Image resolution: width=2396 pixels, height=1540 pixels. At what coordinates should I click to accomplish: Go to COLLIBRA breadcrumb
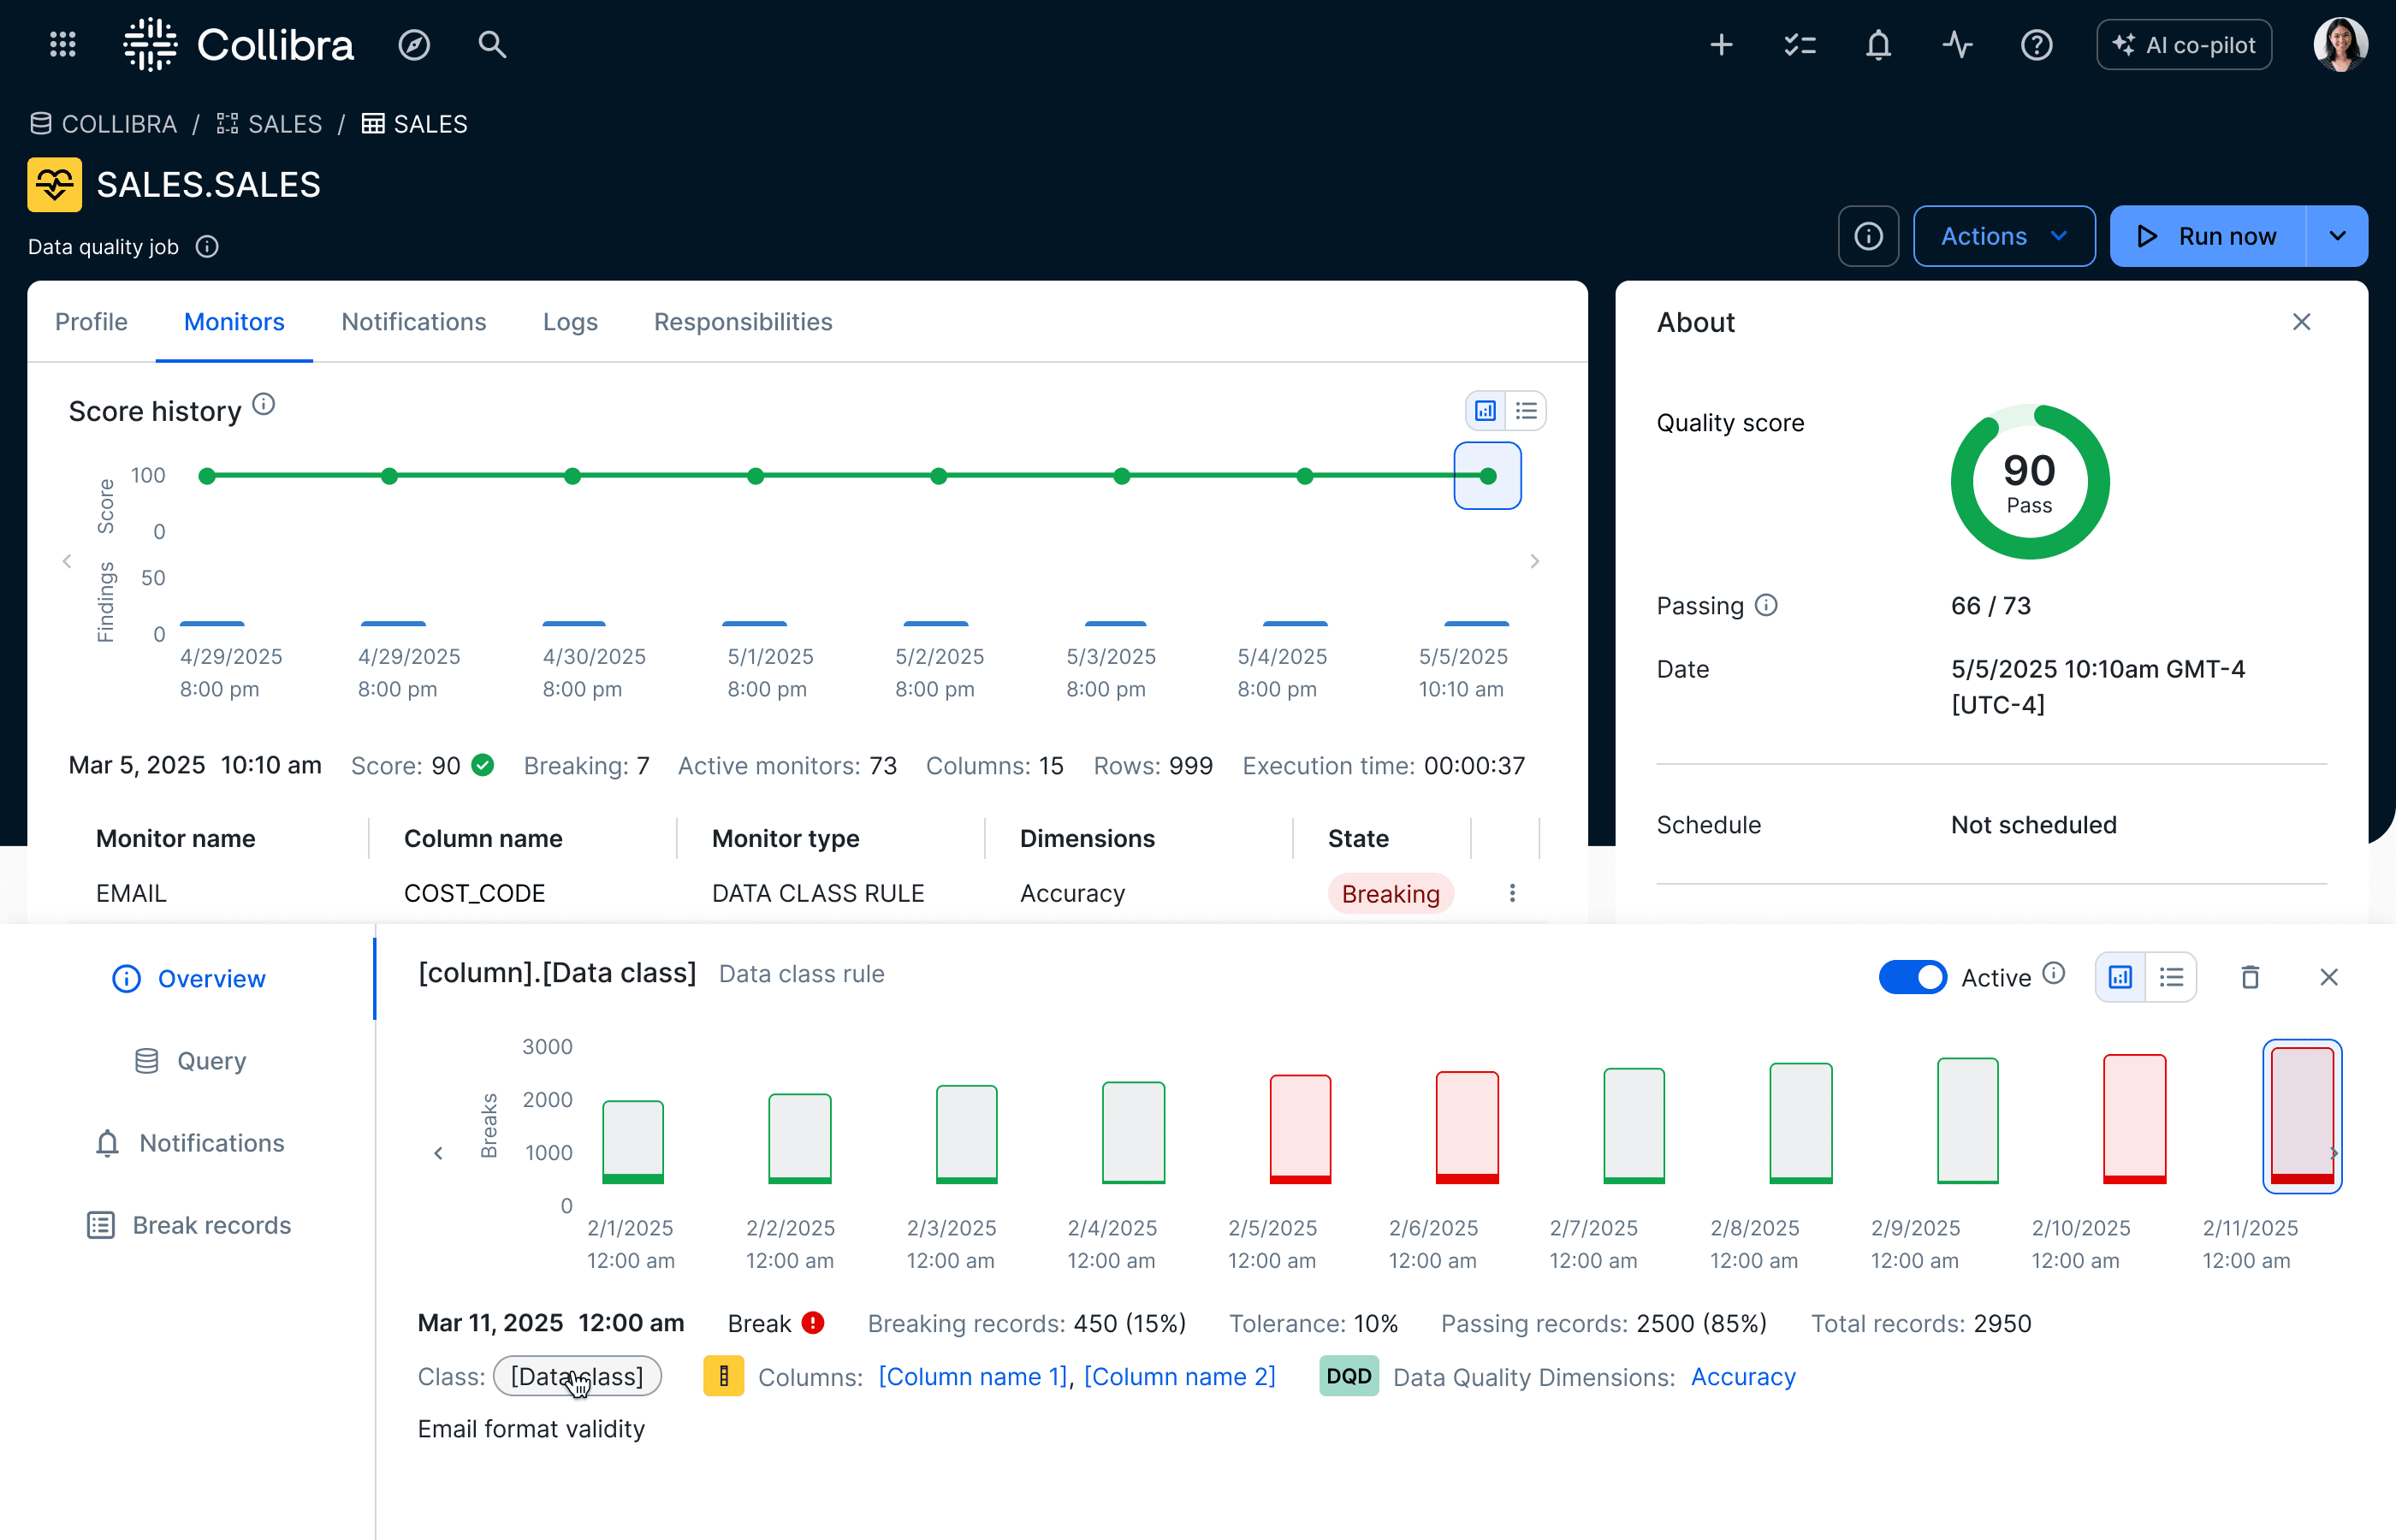point(104,124)
